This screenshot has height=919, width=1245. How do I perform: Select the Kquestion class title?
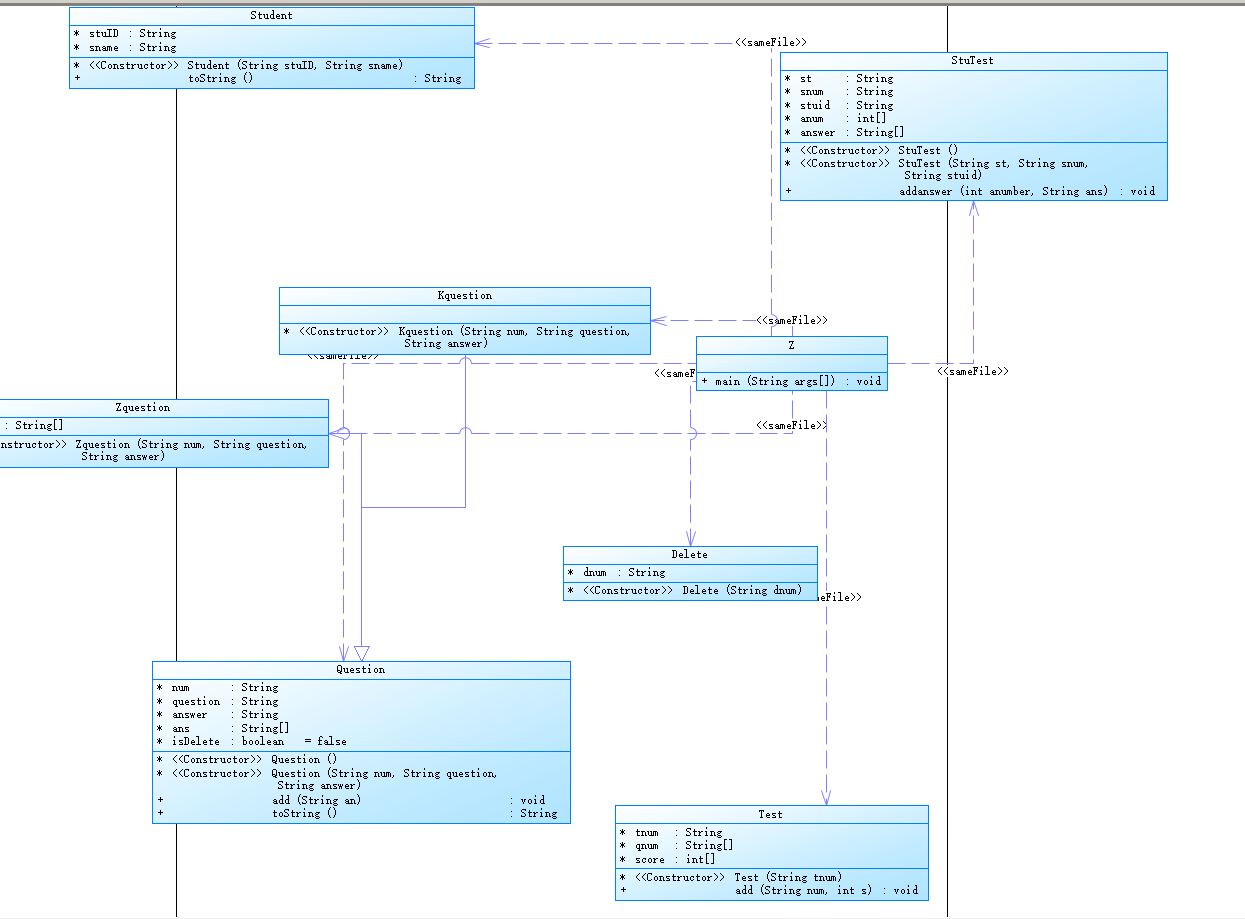(x=465, y=296)
